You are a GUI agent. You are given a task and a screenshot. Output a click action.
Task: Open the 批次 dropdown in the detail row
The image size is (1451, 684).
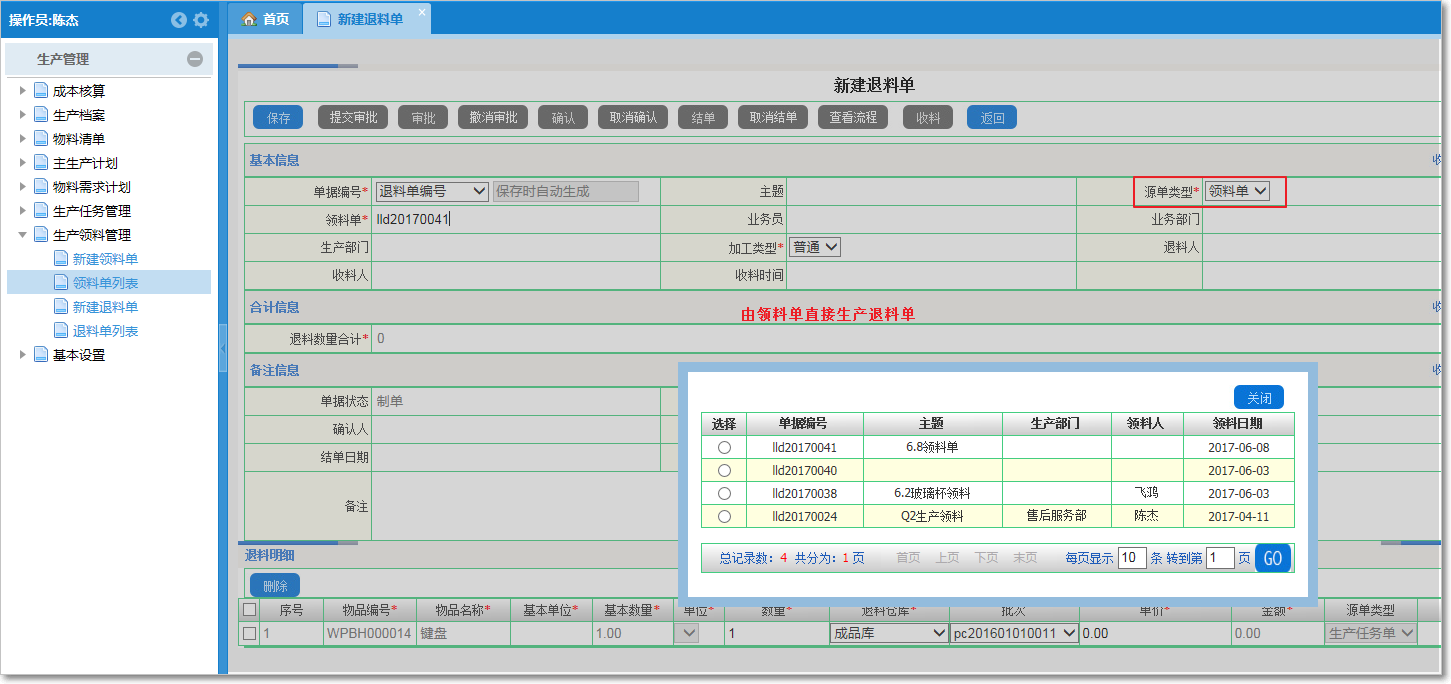pos(1013,632)
